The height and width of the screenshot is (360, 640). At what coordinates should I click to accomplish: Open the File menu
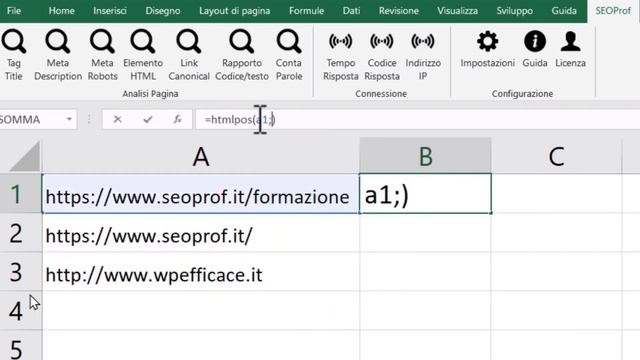pyautogui.click(x=13, y=11)
